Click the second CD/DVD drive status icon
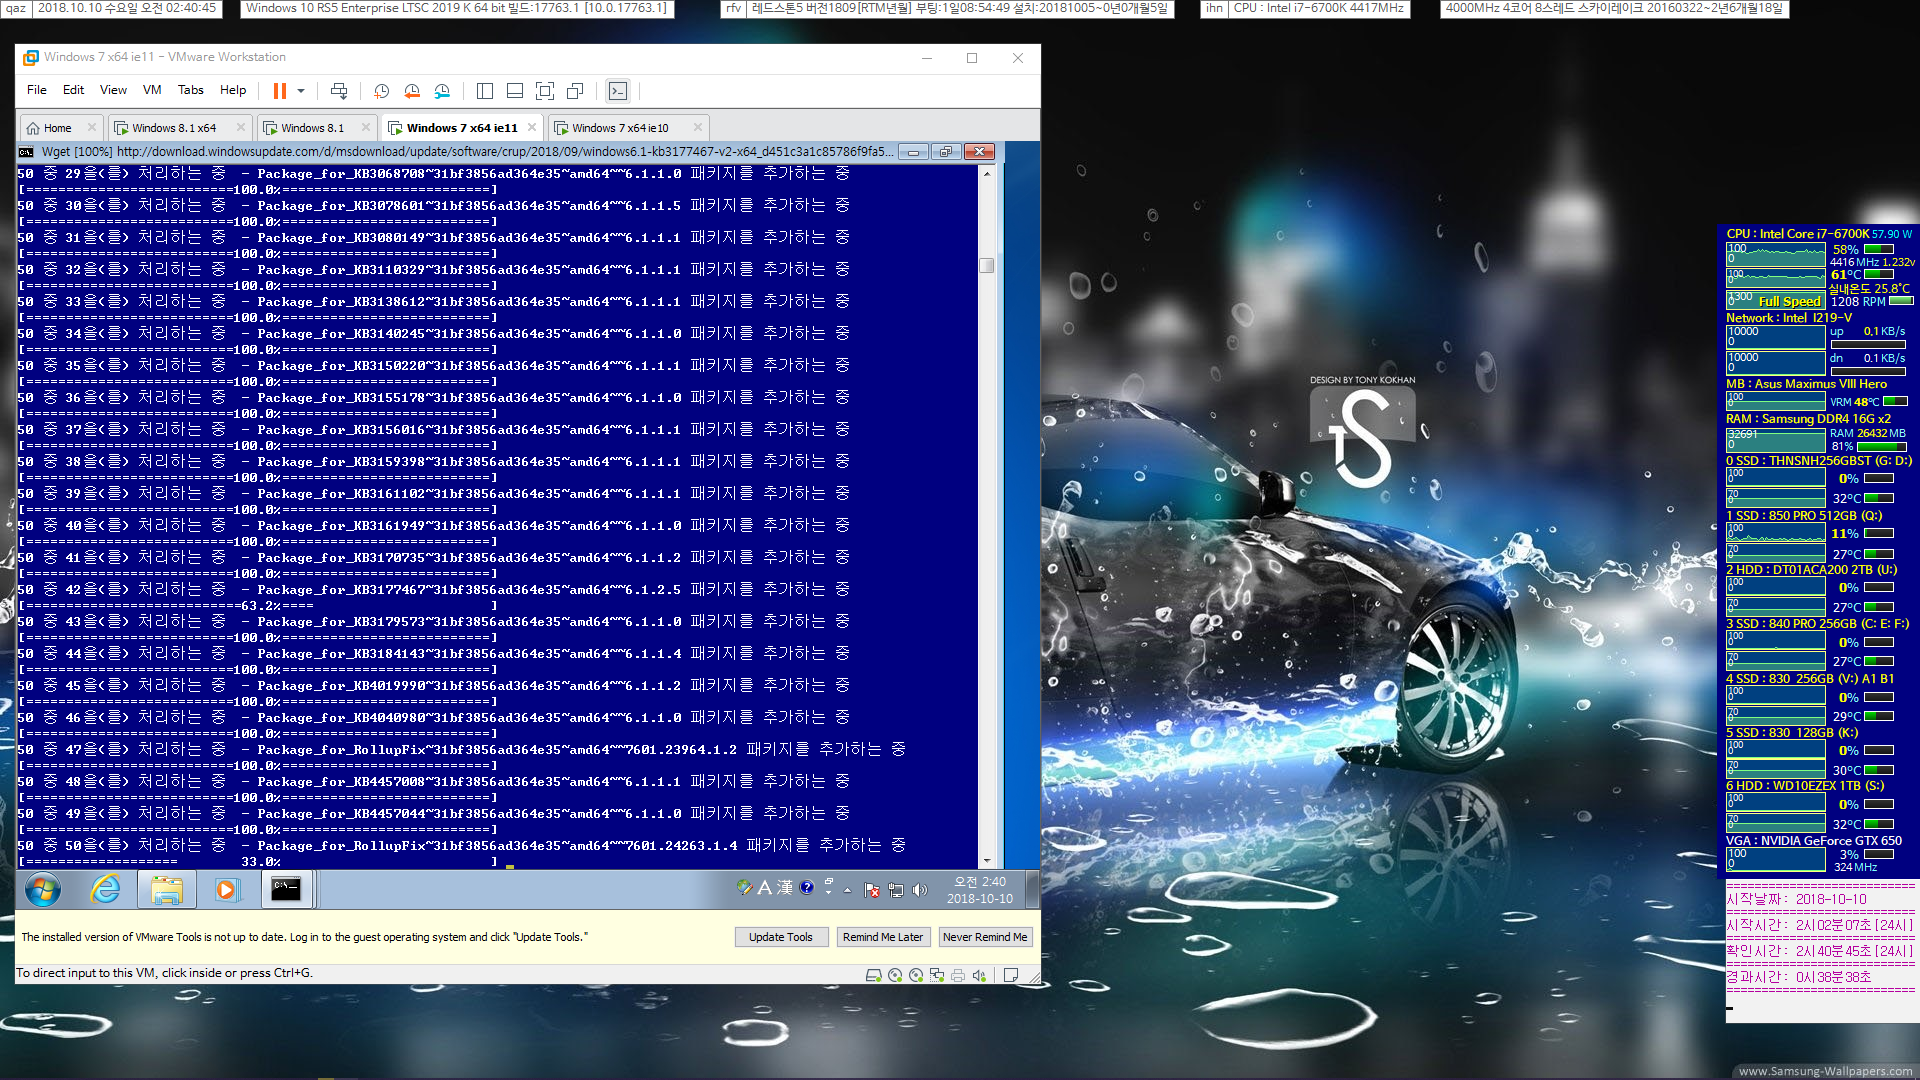 tap(916, 975)
